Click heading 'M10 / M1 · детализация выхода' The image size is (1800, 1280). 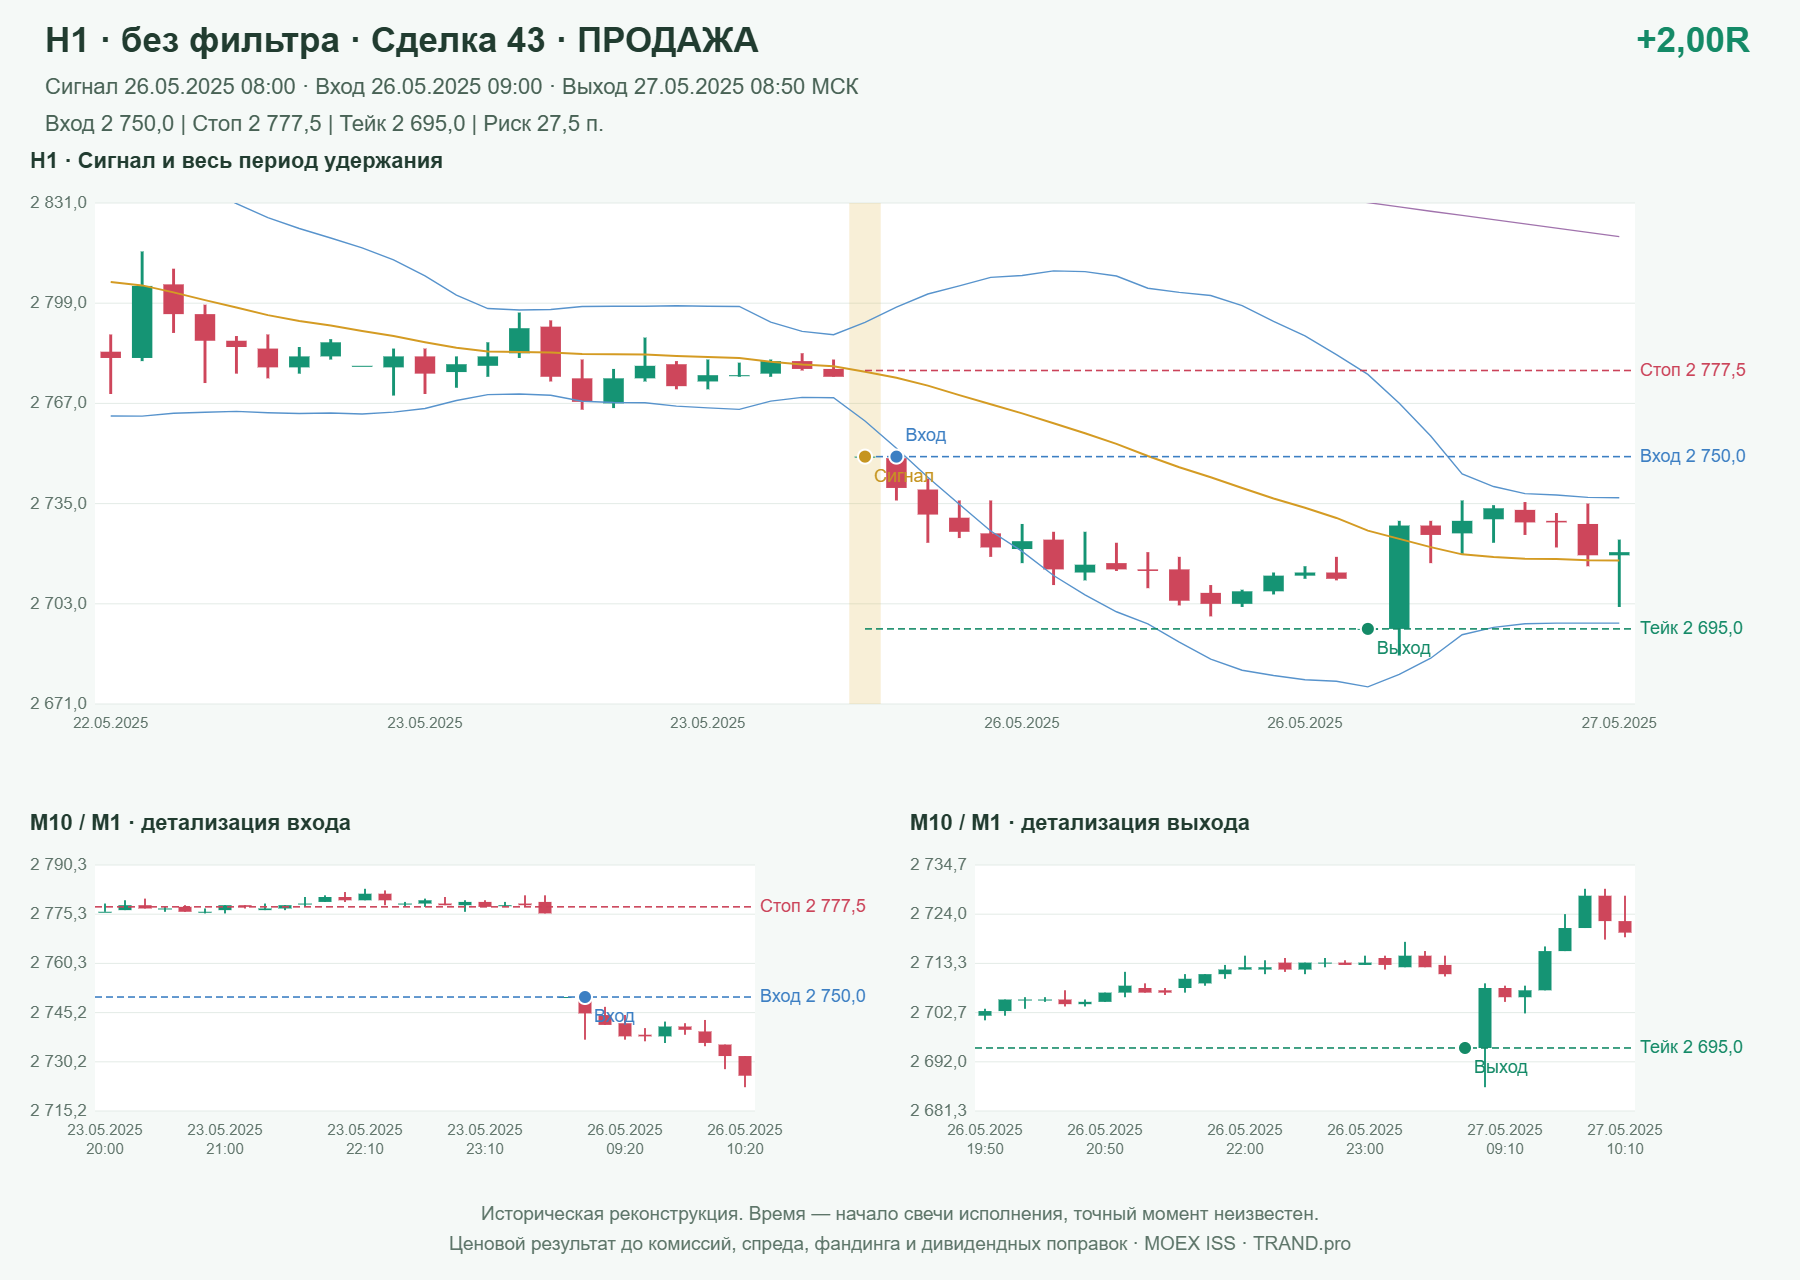coord(1079,823)
